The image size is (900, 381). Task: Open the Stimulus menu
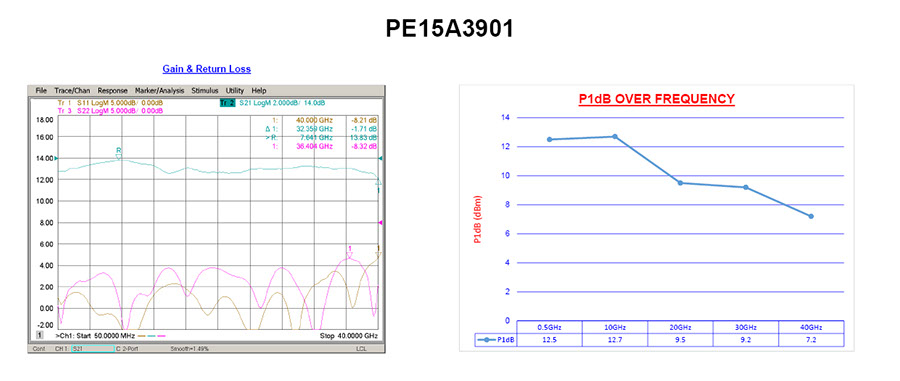pyautogui.click(x=205, y=91)
